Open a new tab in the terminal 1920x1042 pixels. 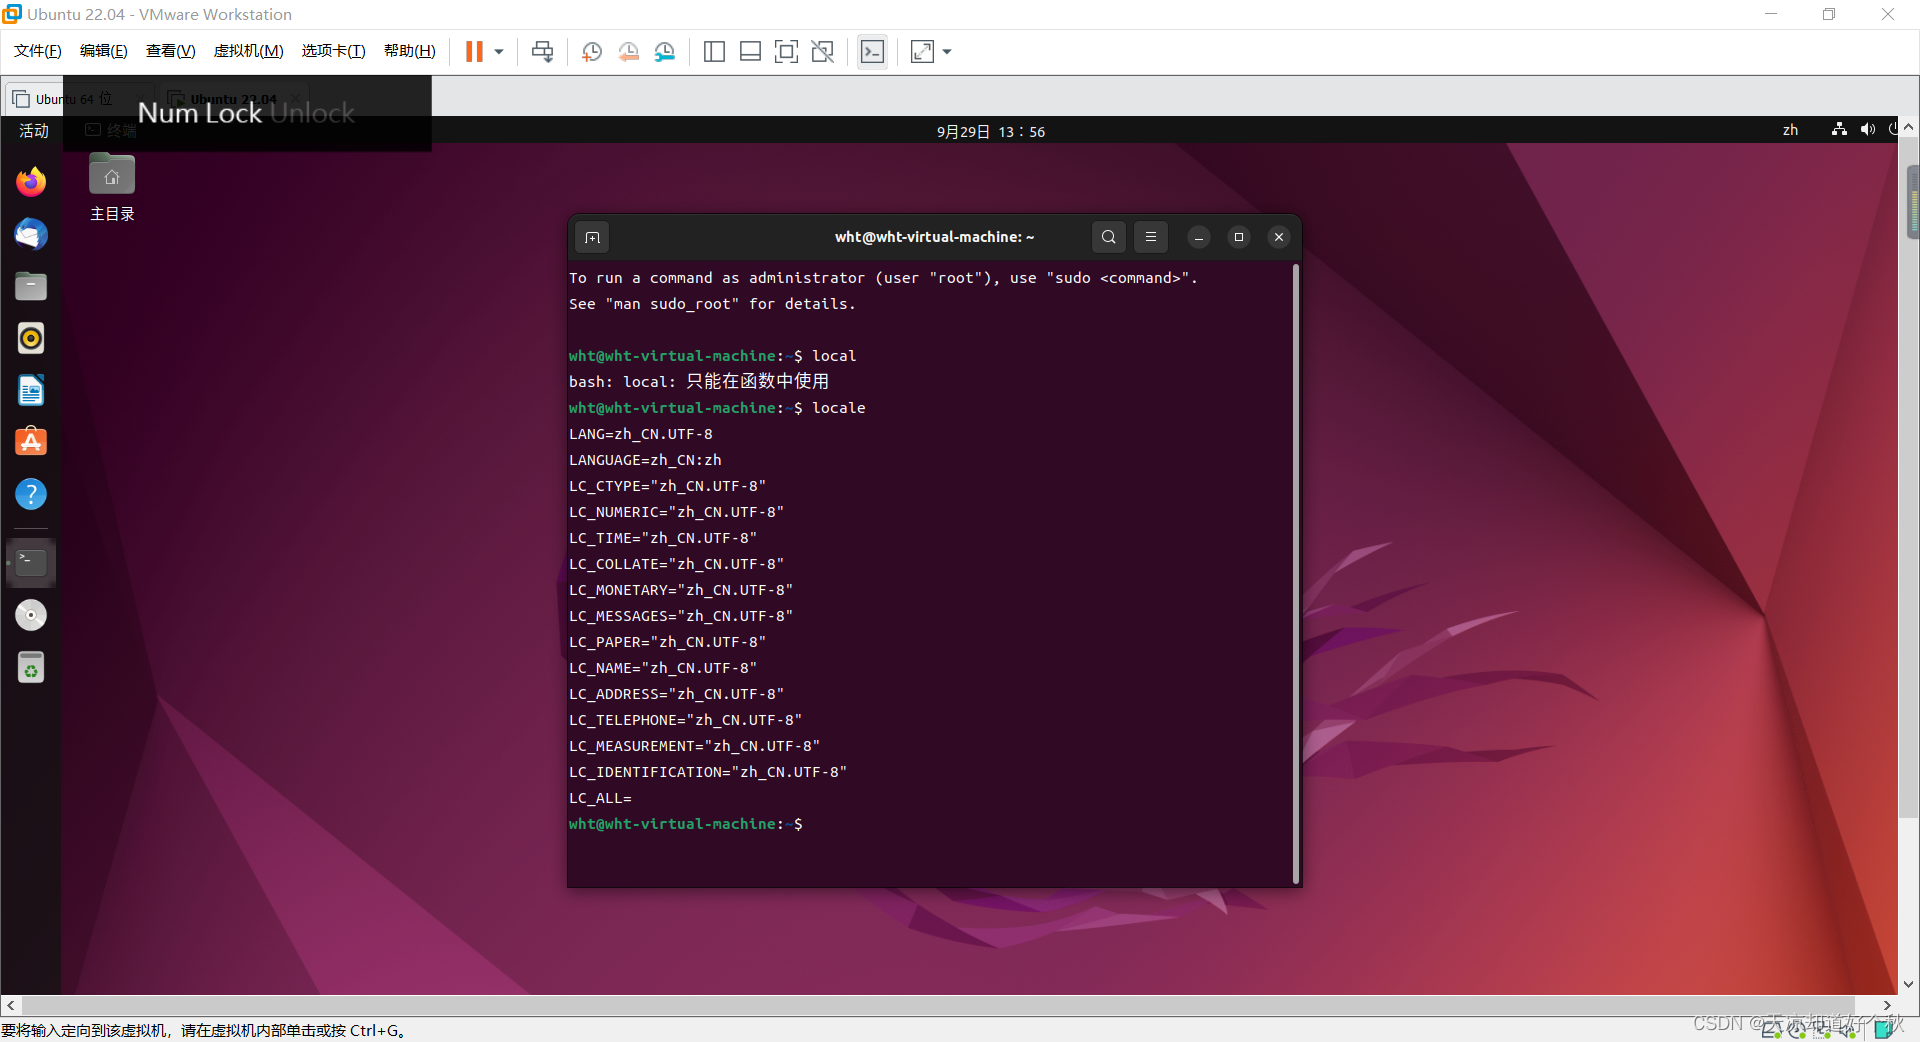point(592,237)
